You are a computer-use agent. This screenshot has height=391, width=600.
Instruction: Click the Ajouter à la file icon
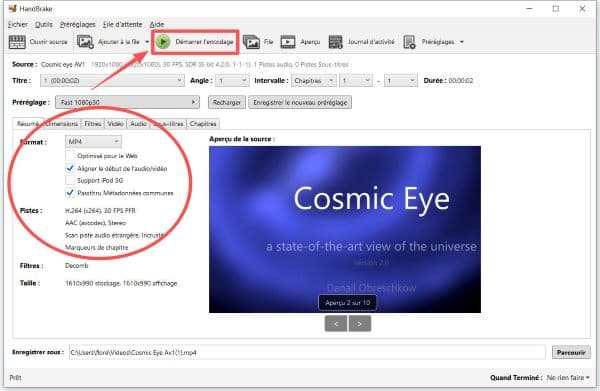(x=85, y=42)
